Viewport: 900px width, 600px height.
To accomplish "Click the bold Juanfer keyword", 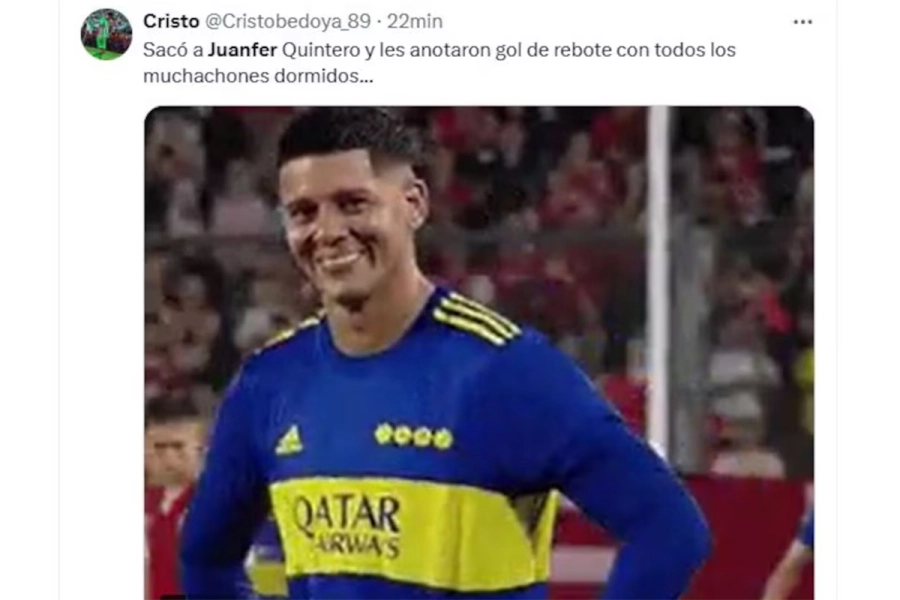I will [242, 50].
